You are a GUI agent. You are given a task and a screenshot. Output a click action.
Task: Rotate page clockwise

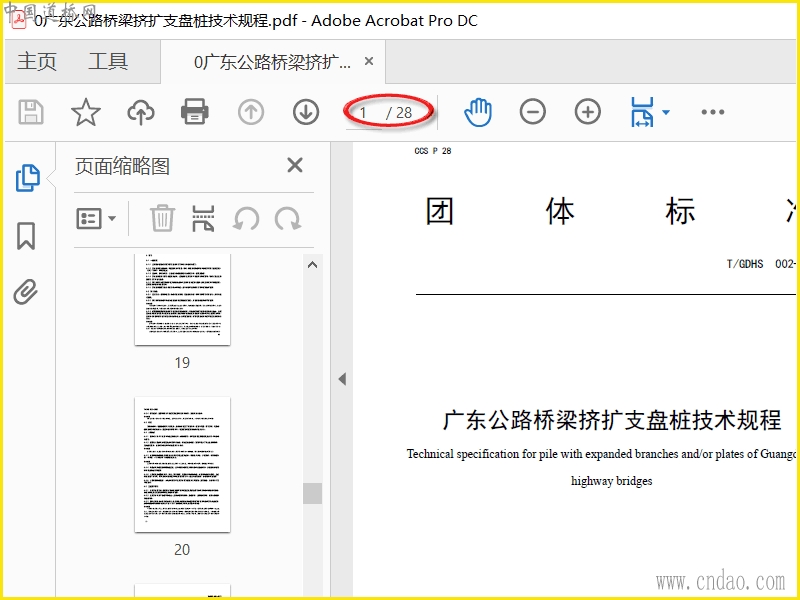pos(288,219)
